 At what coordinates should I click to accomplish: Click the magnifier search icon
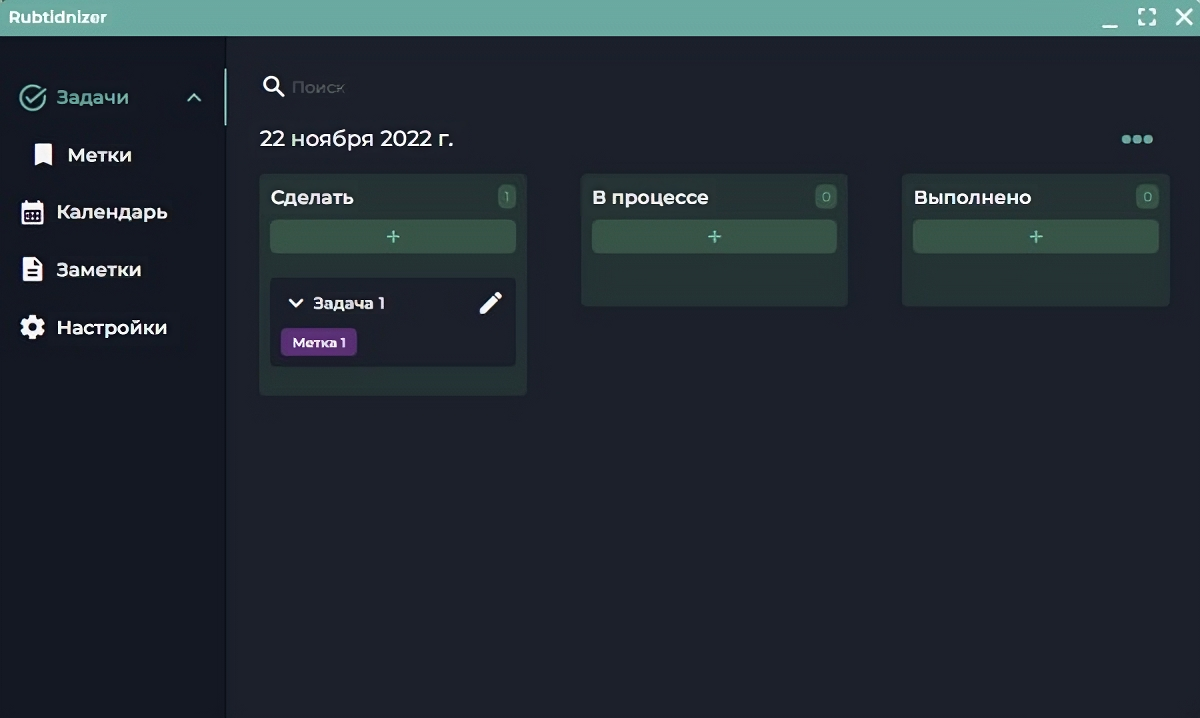click(x=273, y=86)
